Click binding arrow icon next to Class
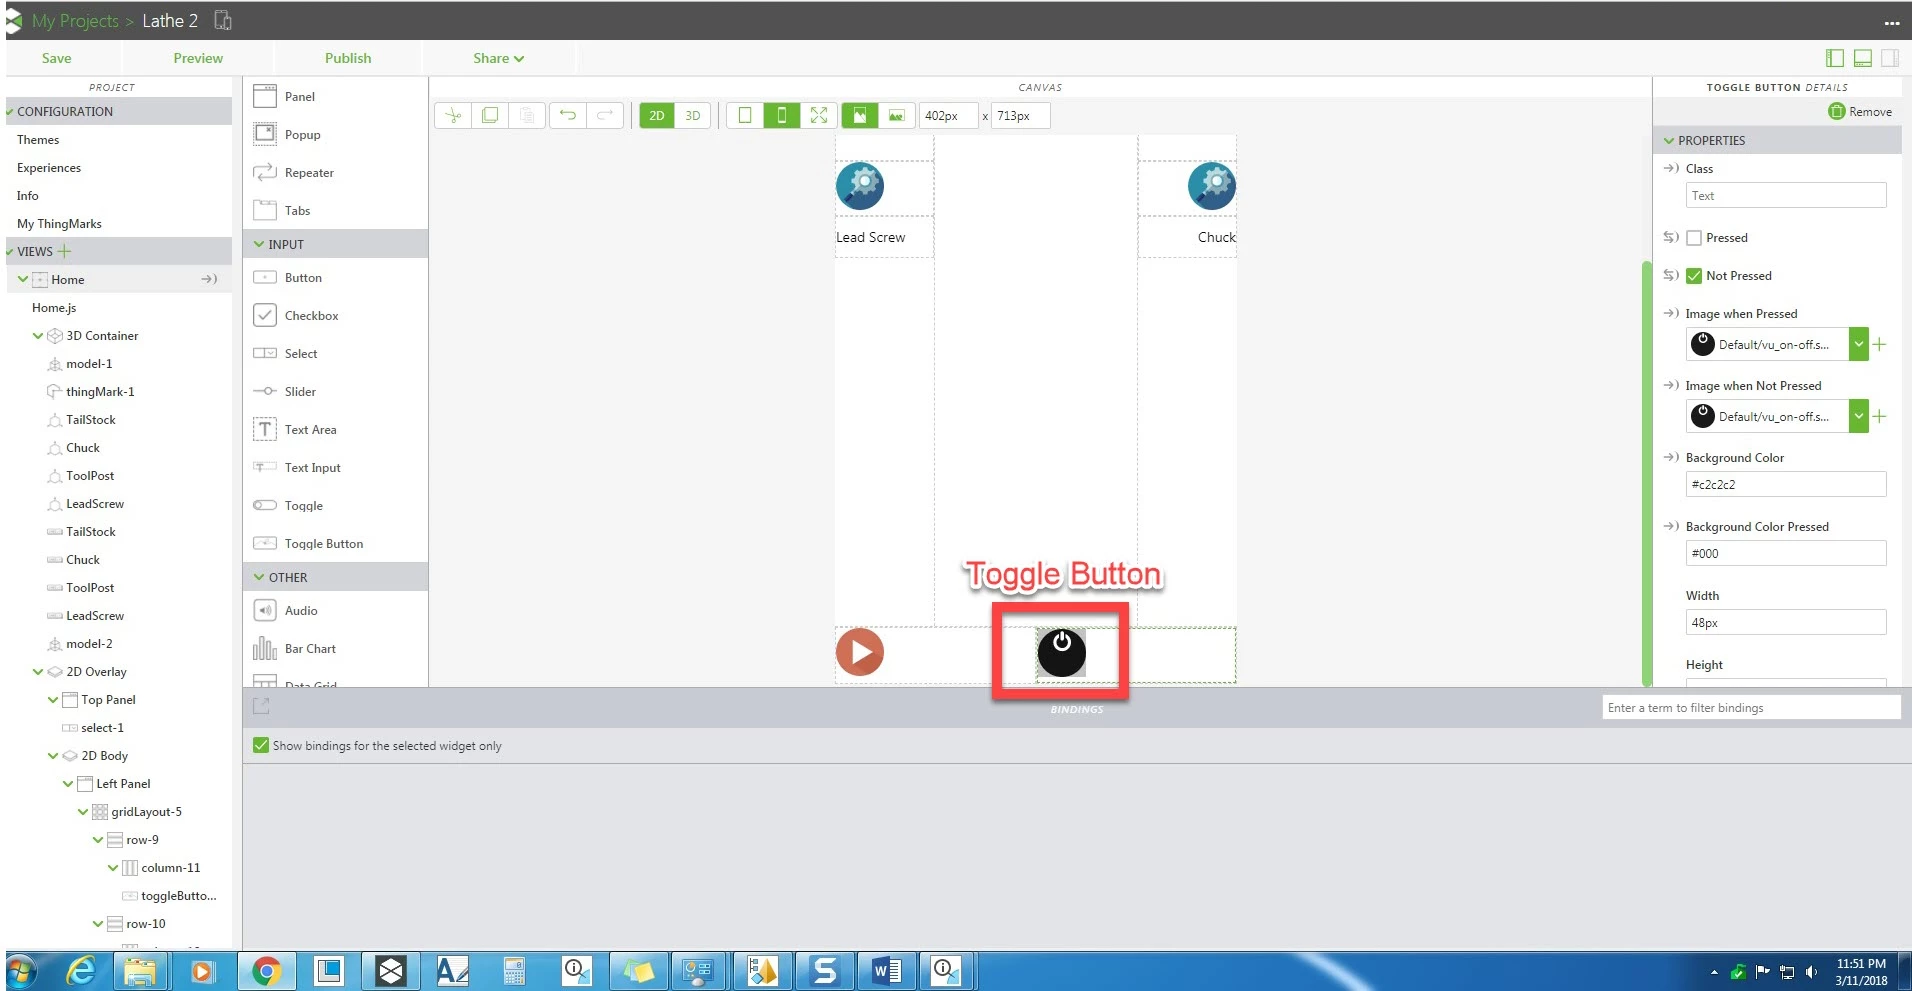The image size is (1912, 991). pos(1670,169)
